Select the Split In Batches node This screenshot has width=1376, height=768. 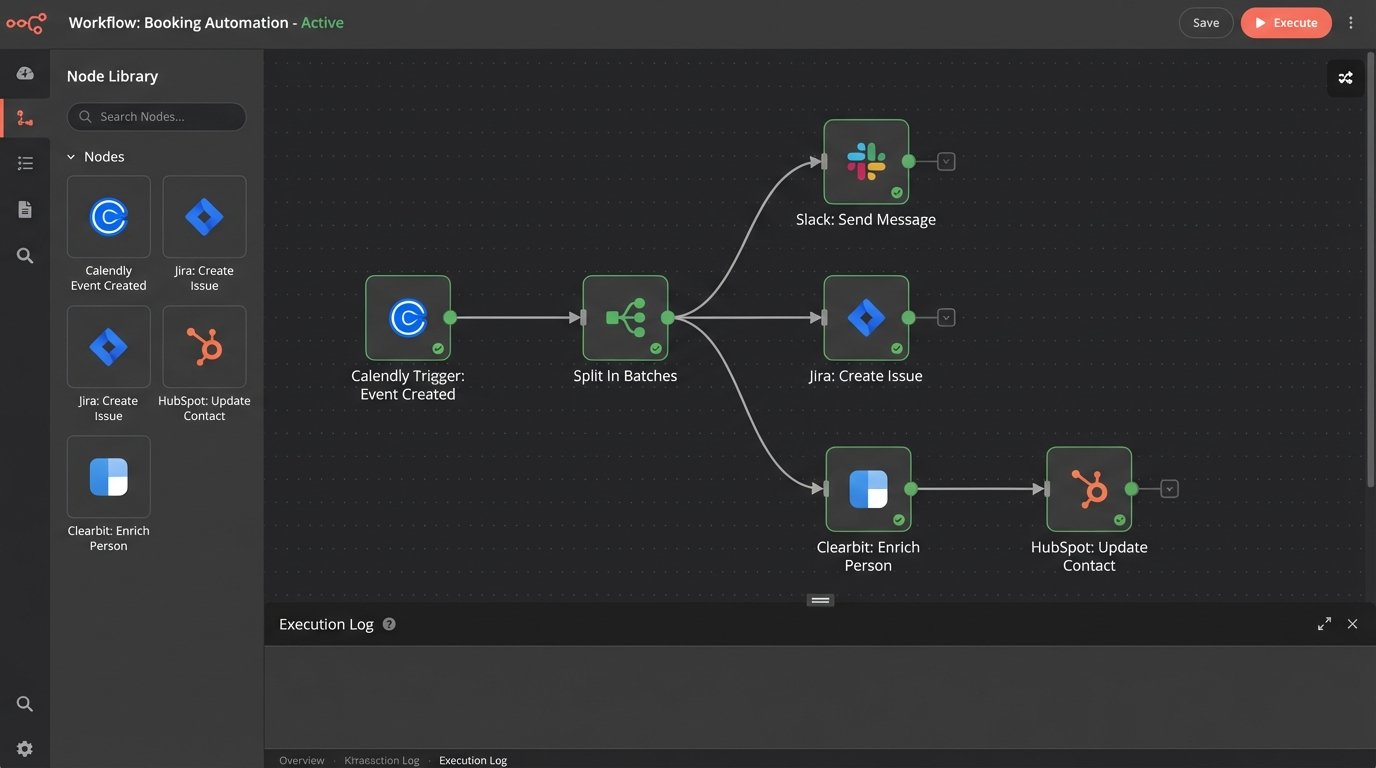(x=625, y=318)
